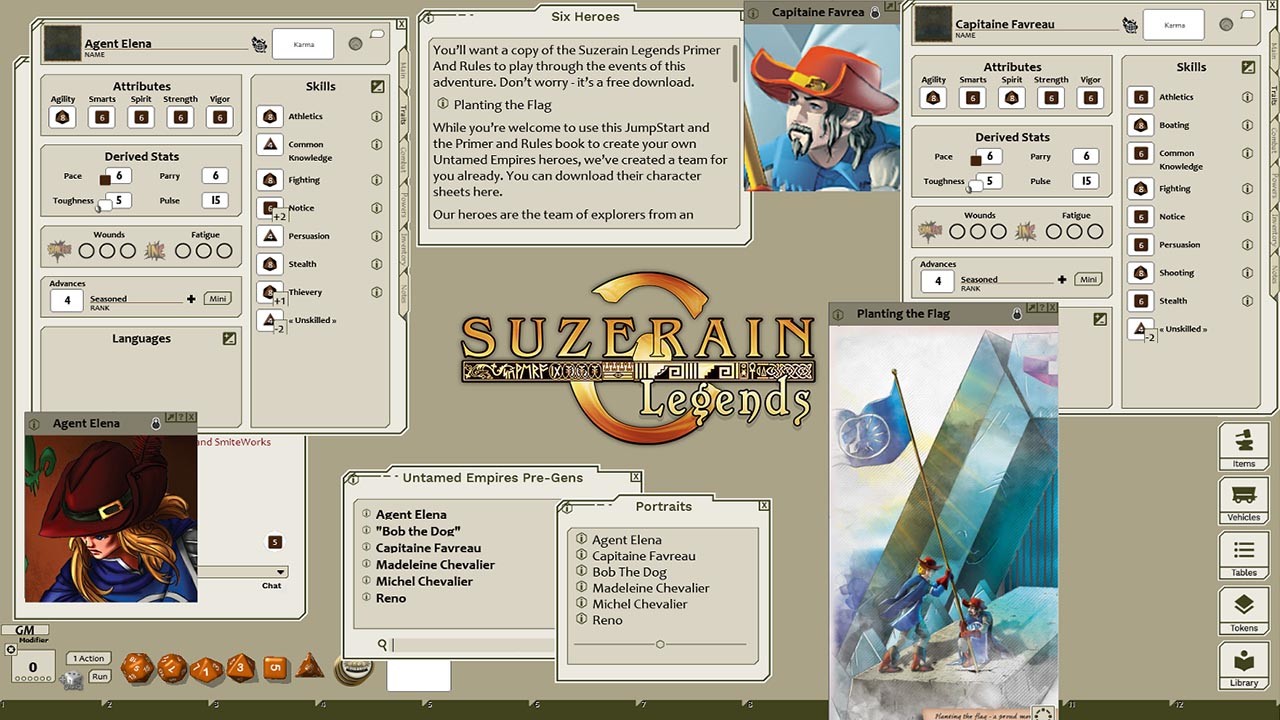Roll the orange d20 from the dice tray
Image resolution: width=1280 pixels, height=720 pixels.
pos(137,668)
